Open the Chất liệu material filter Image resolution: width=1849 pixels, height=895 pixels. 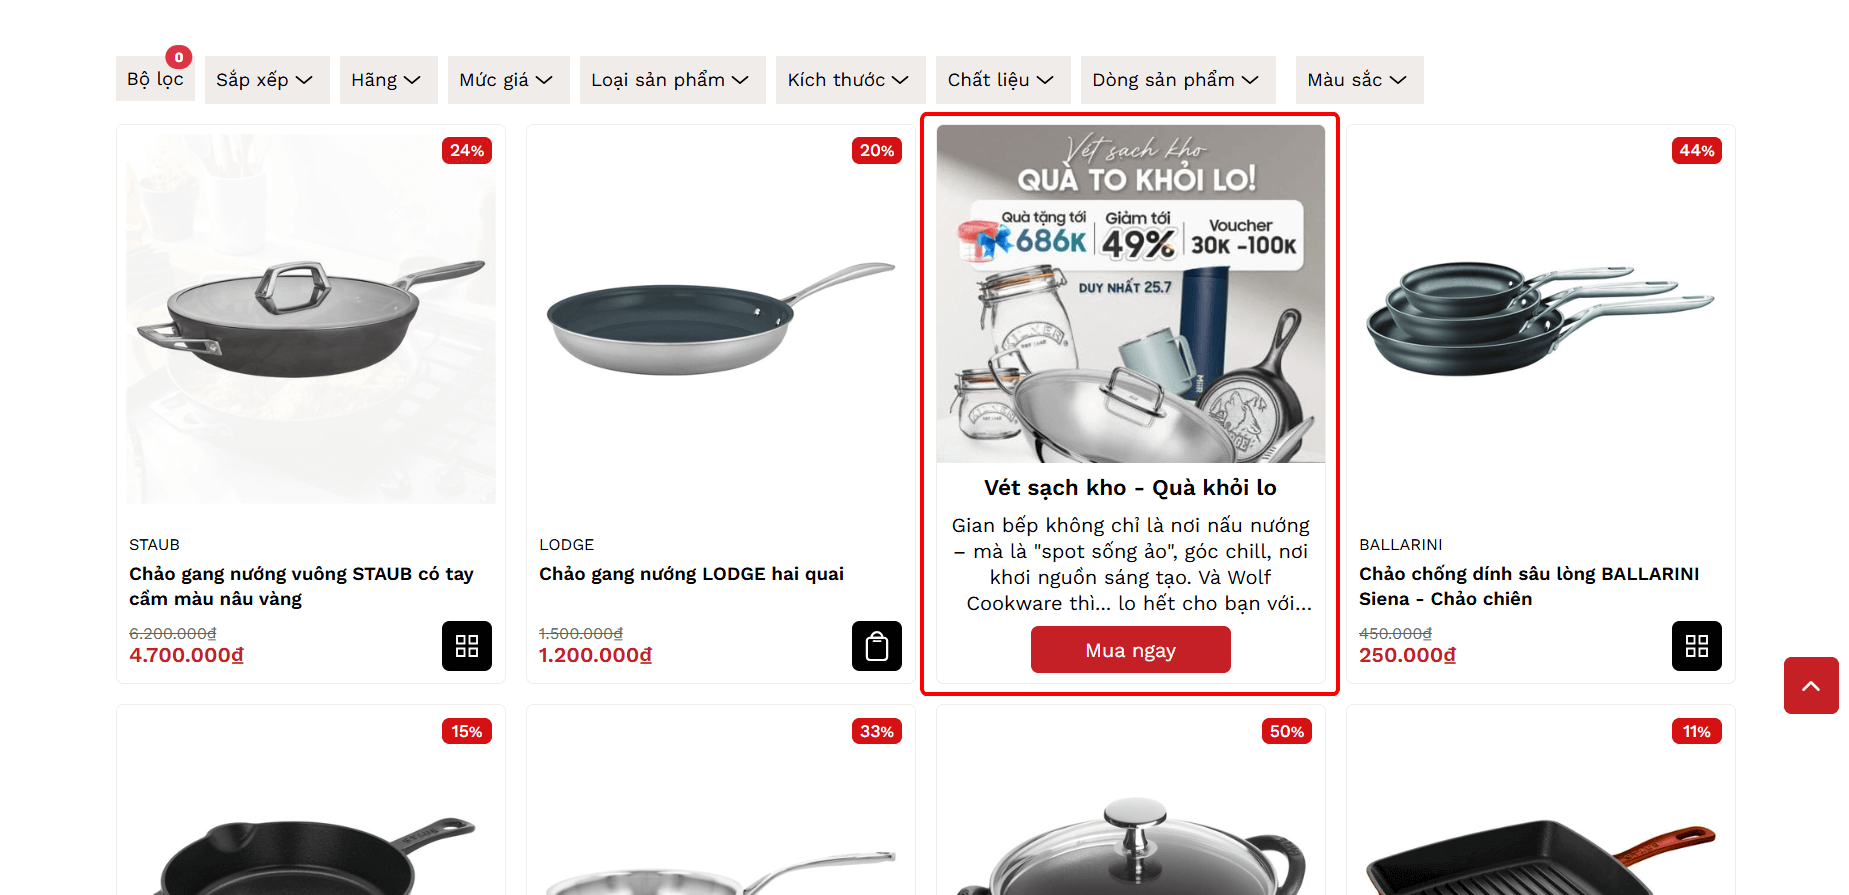pos(1003,80)
